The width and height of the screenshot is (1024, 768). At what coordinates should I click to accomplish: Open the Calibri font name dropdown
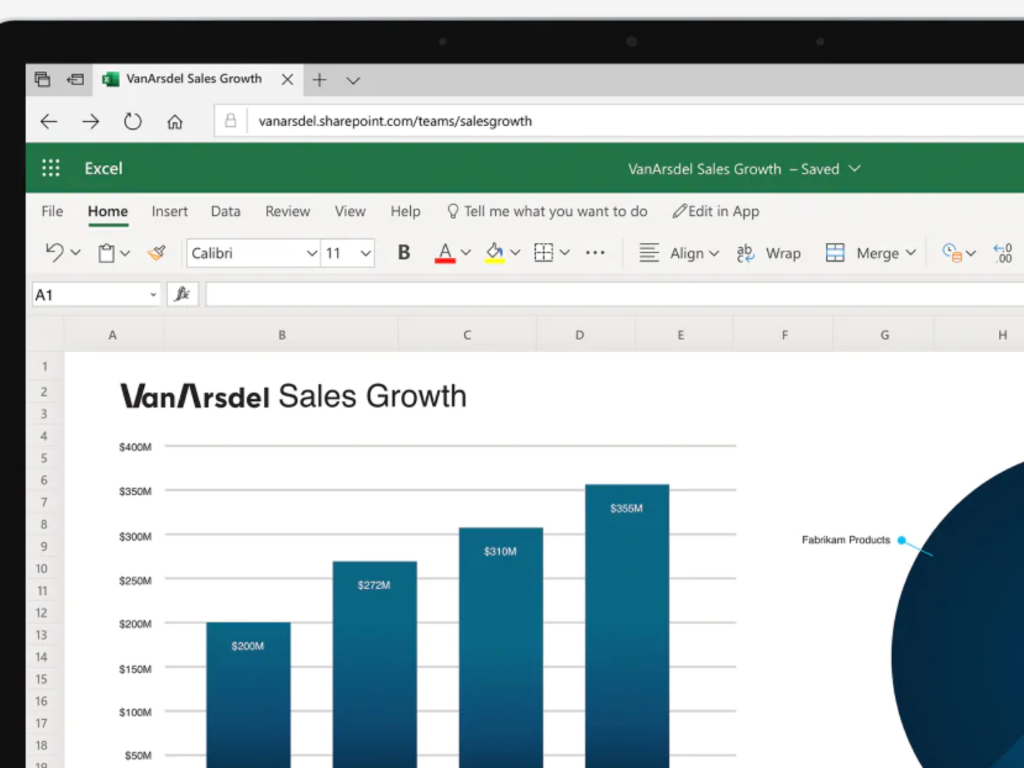pyautogui.click(x=312, y=253)
